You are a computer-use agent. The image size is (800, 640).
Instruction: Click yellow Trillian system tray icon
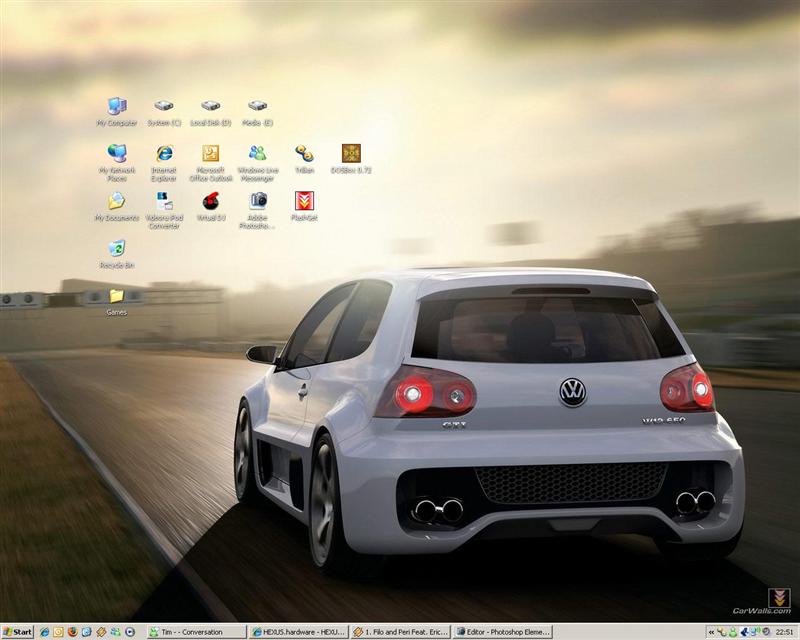721,632
